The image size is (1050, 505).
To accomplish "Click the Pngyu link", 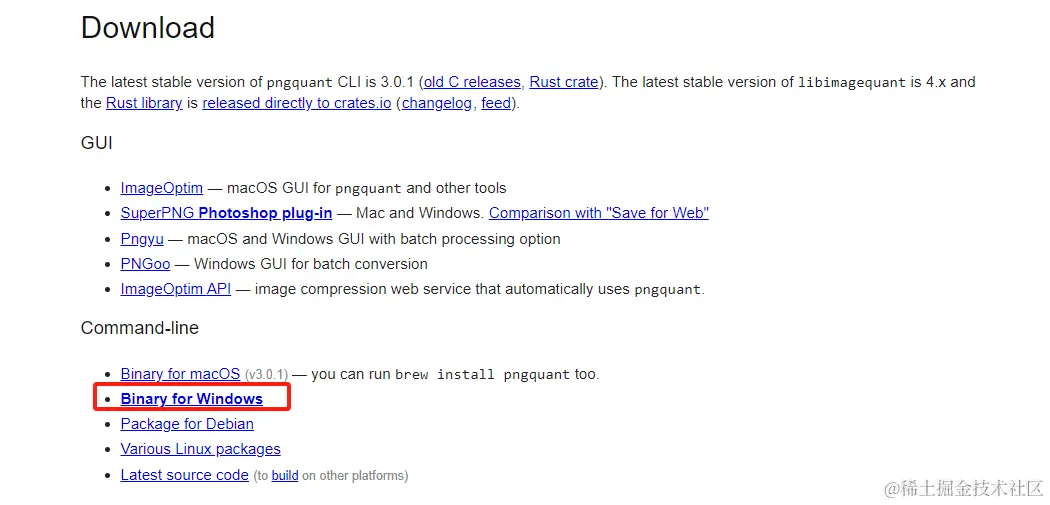I will [x=141, y=239].
